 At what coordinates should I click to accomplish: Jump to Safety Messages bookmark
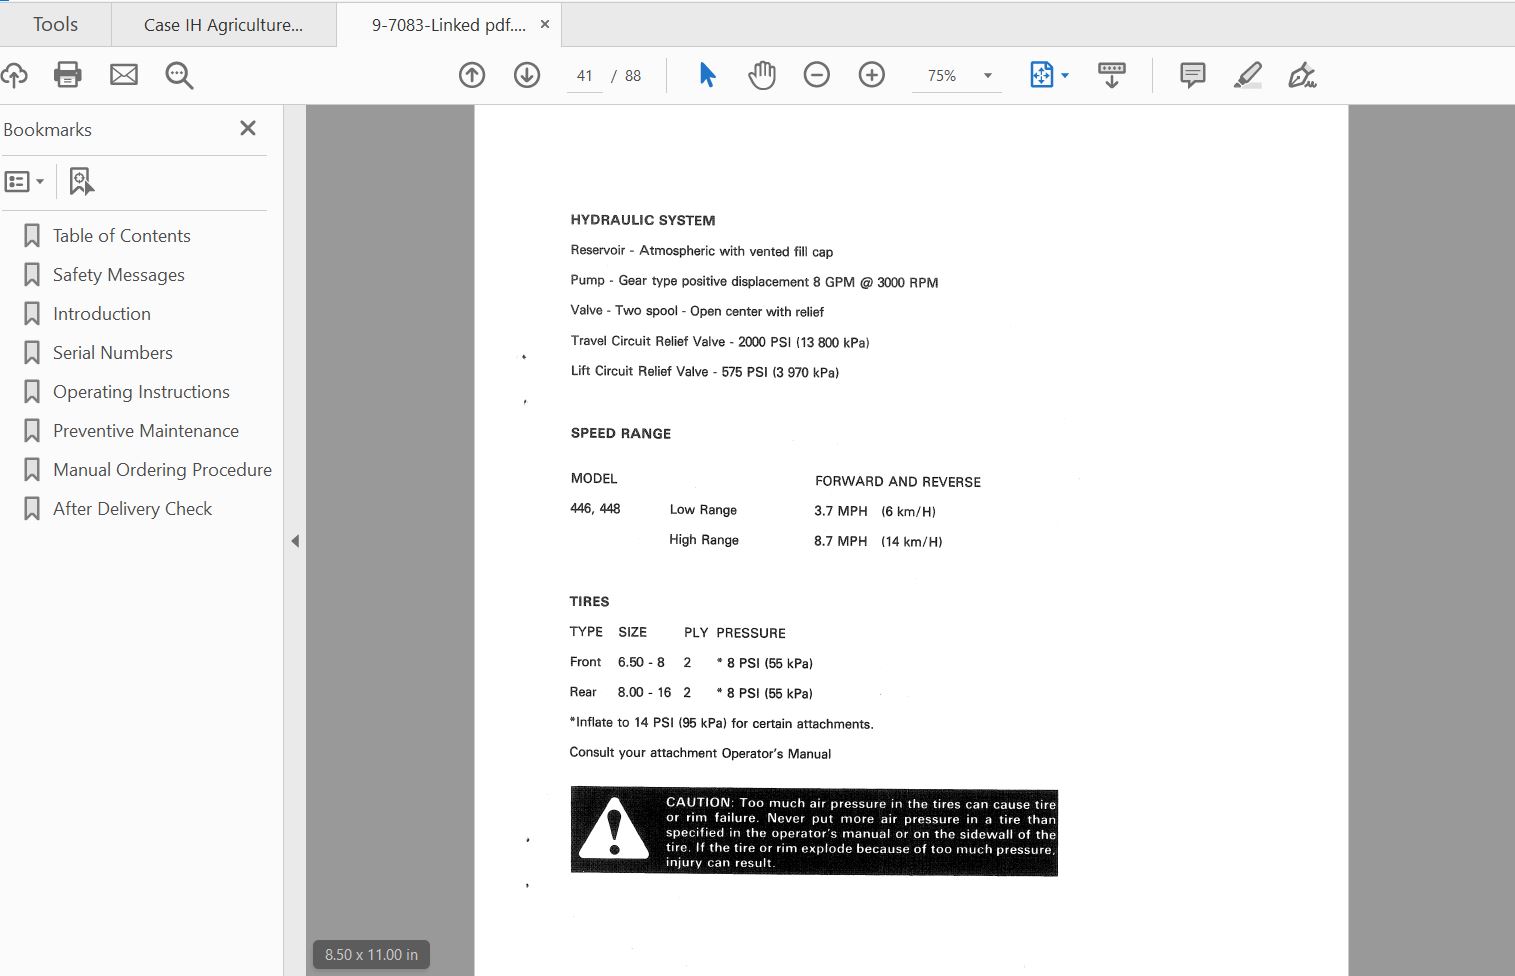pyautogui.click(x=118, y=275)
